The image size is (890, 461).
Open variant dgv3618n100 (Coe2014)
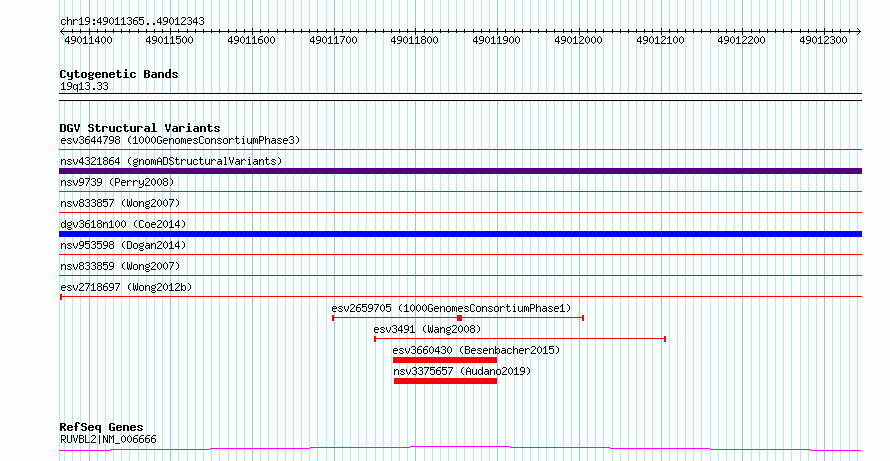[x=123, y=224]
